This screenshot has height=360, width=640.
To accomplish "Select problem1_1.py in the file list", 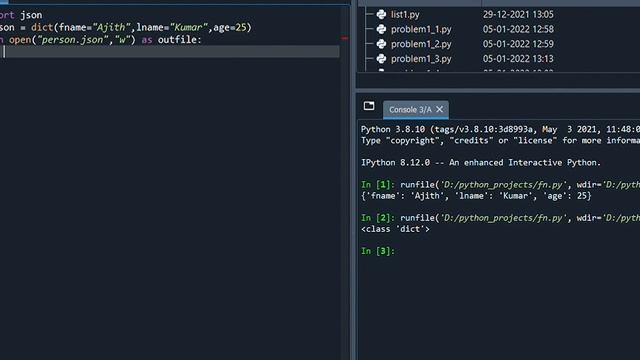I will pos(421,29).
